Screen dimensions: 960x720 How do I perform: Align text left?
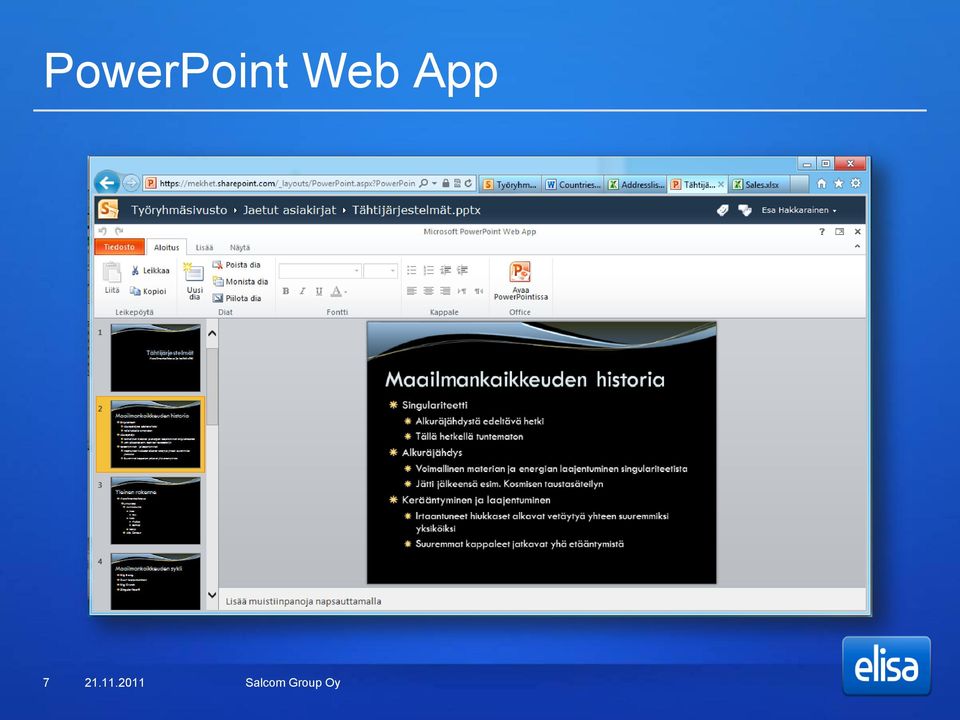(x=411, y=291)
